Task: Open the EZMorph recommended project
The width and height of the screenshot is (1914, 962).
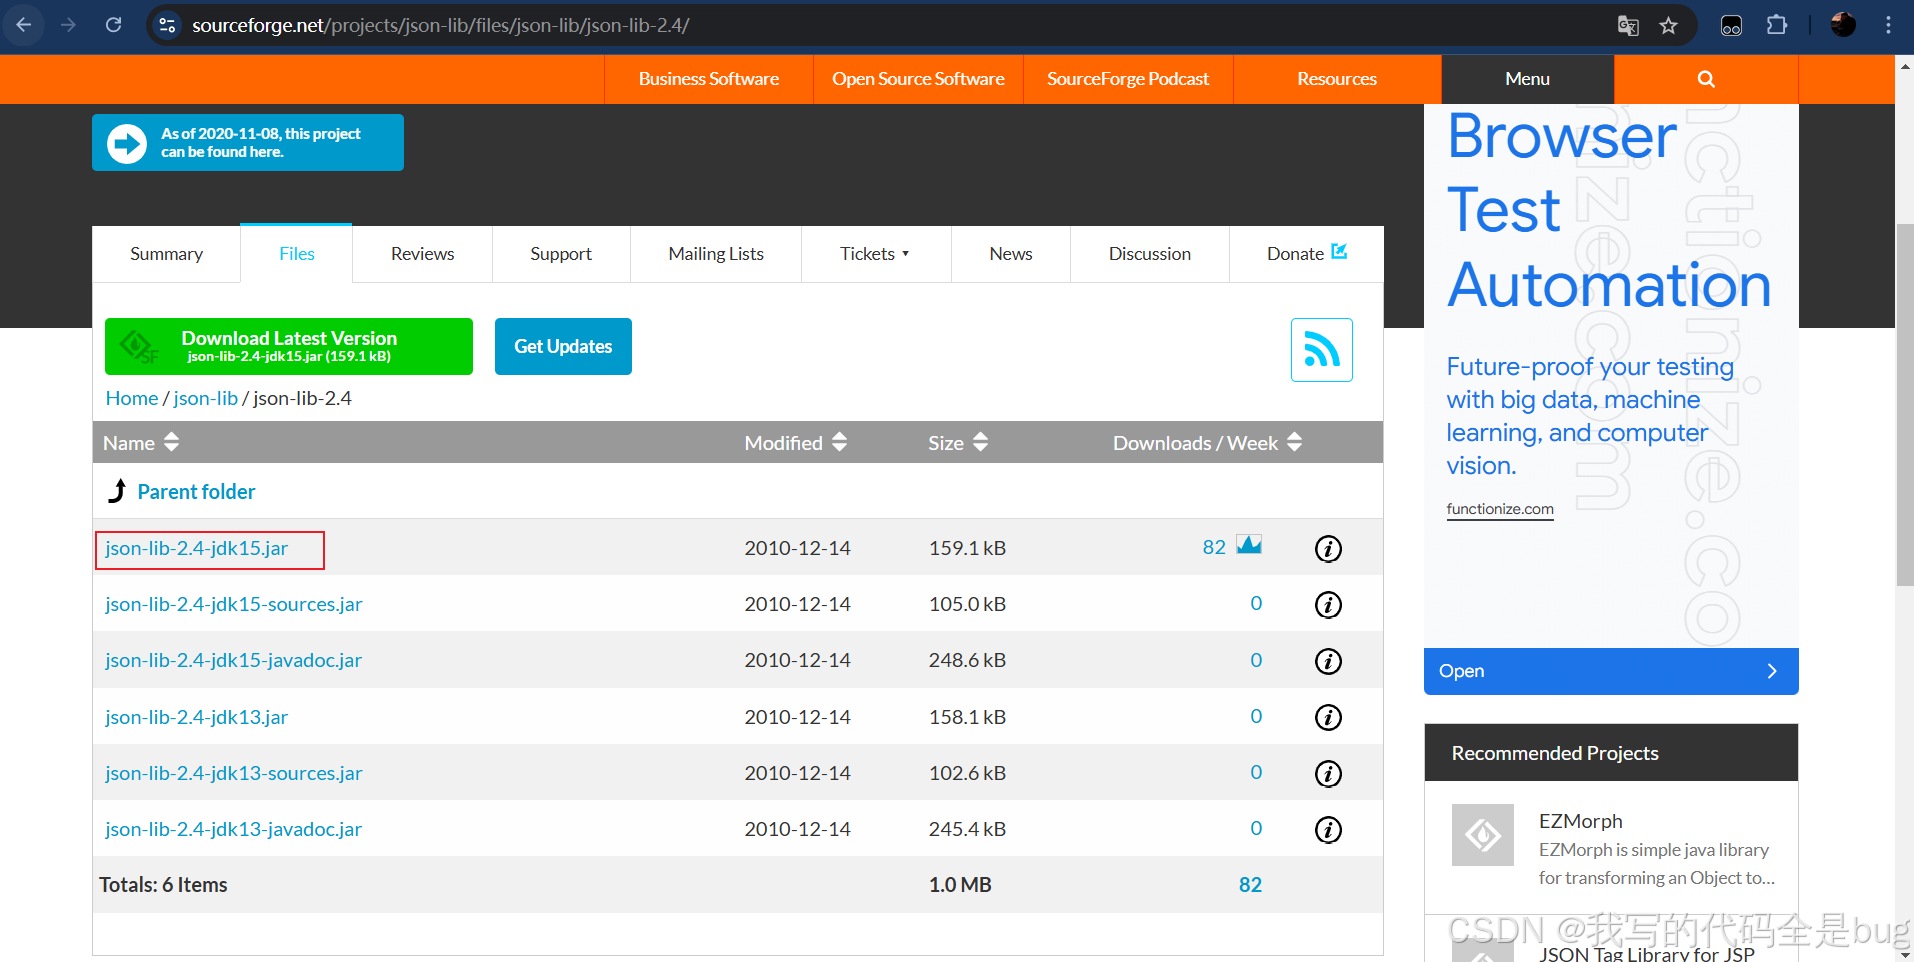Action: [1581, 821]
